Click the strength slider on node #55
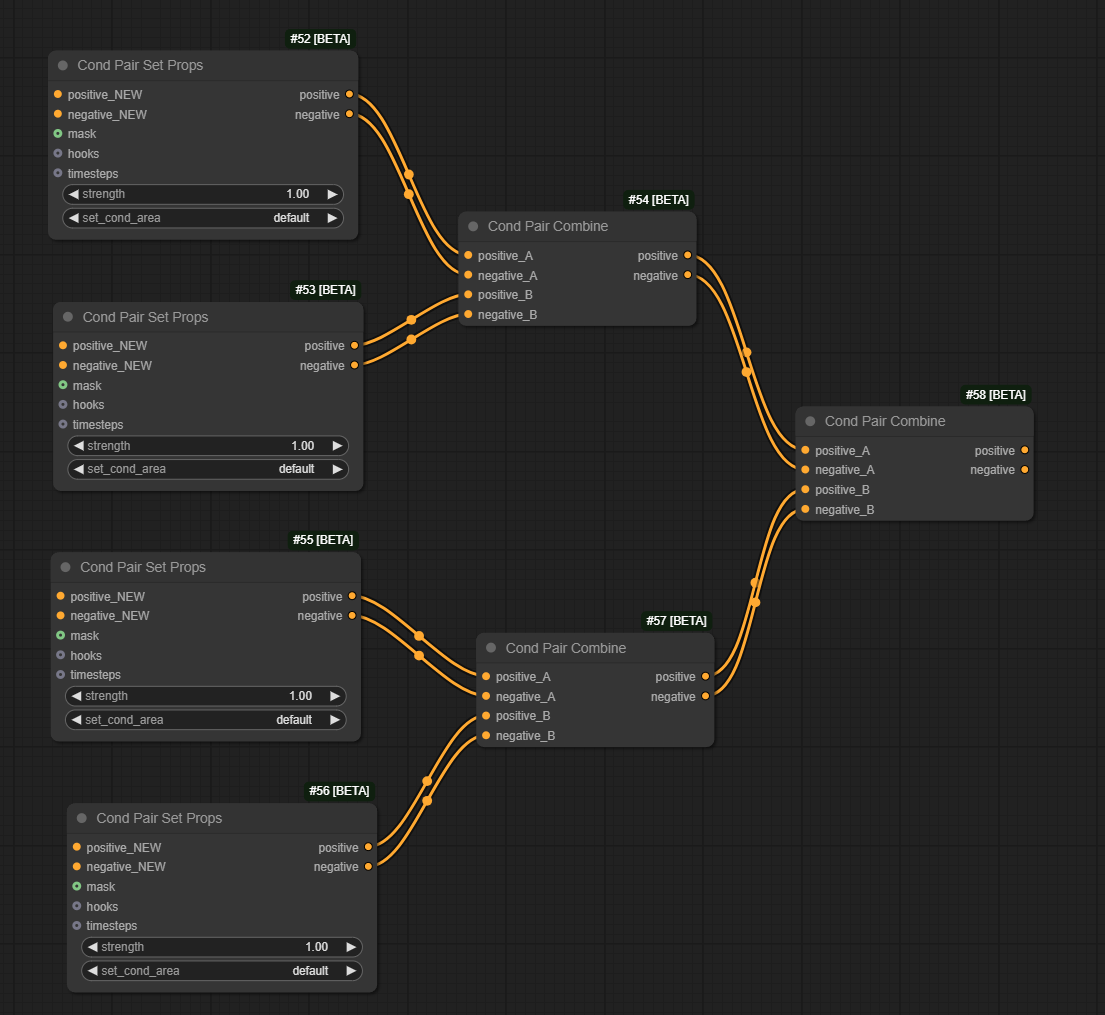 (x=206, y=695)
